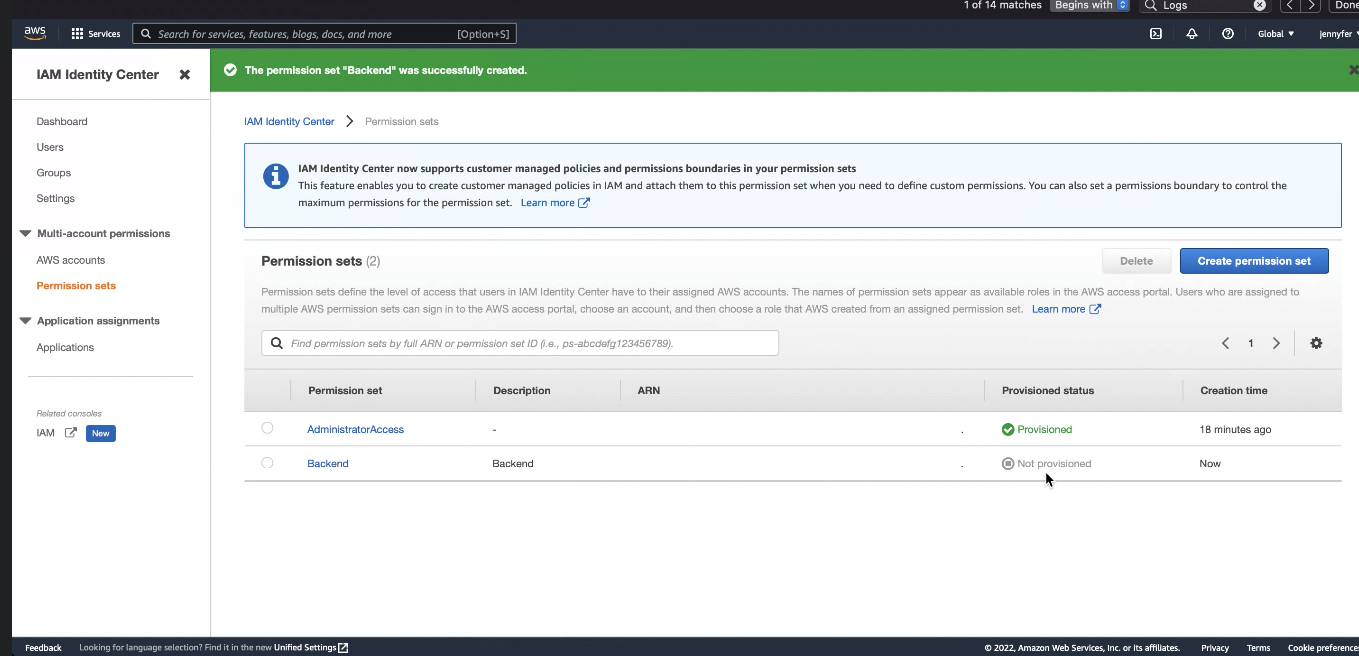Image resolution: width=1359 pixels, height=656 pixels.
Task: Go to previous page of permission sets
Action: (x=1225, y=343)
